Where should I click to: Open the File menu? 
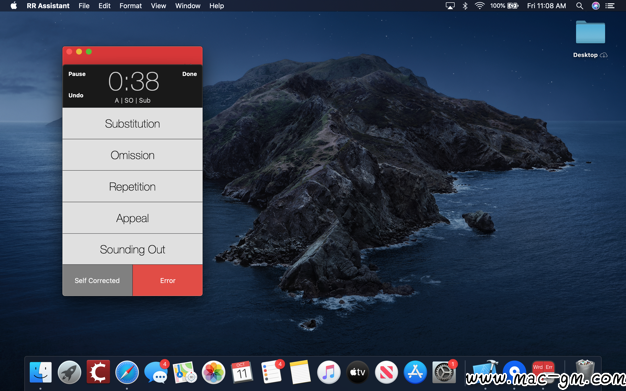(84, 6)
